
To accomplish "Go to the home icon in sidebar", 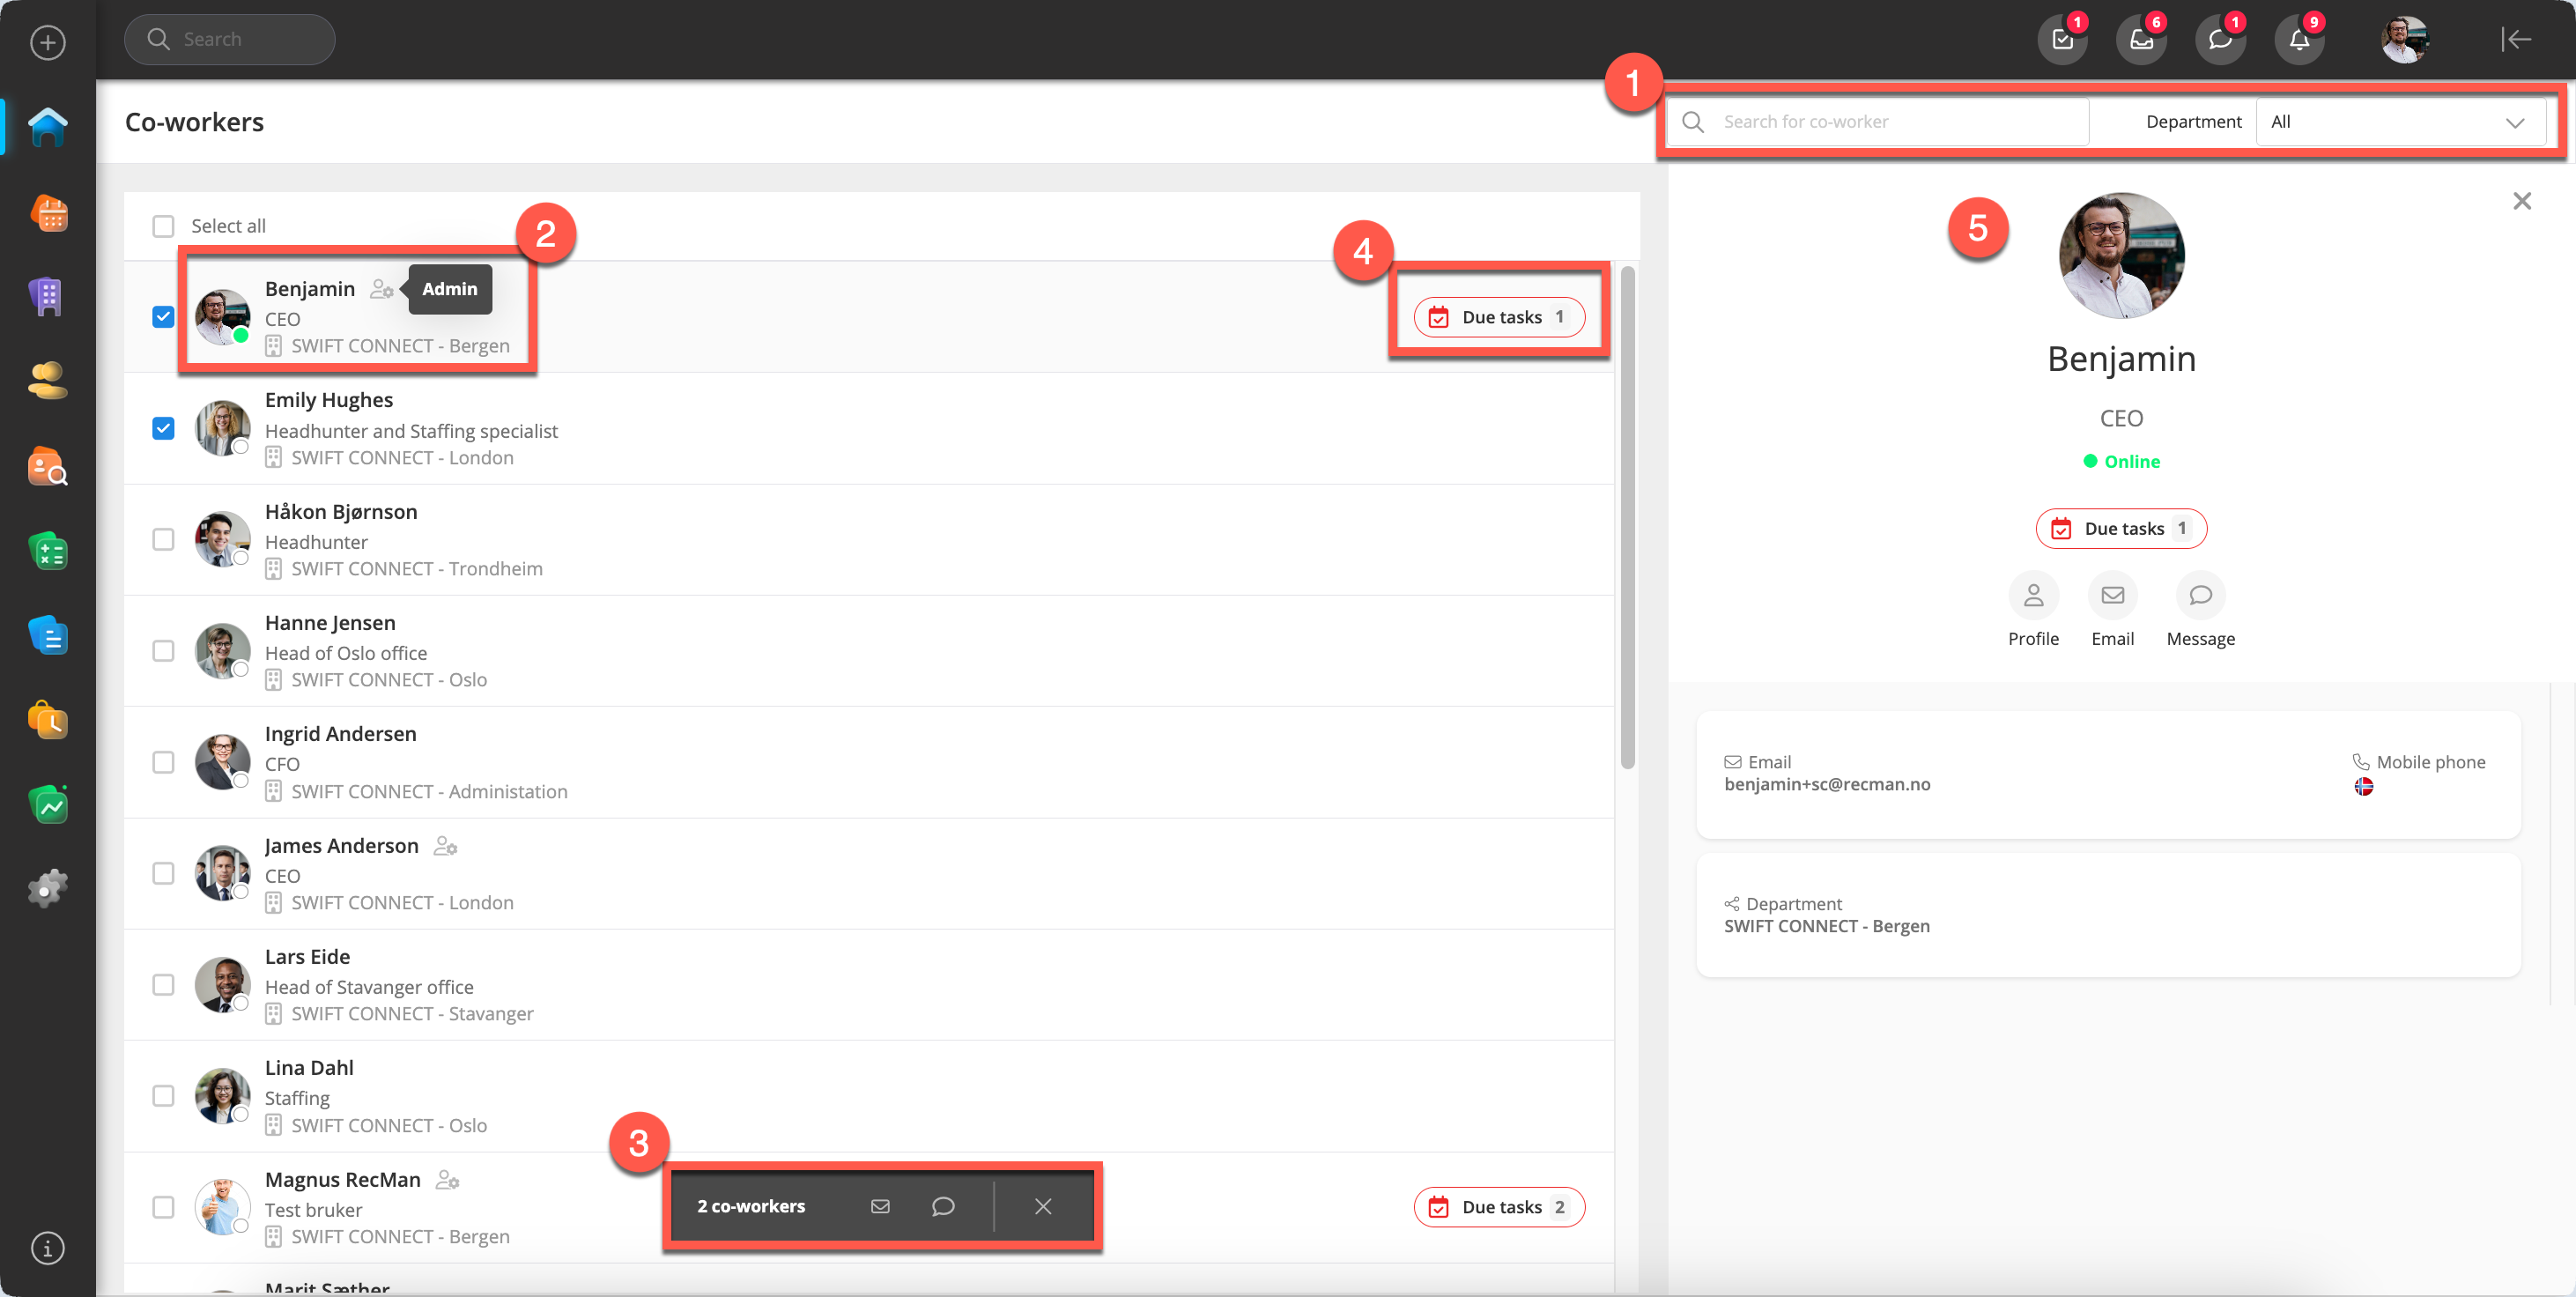I will (48, 127).
